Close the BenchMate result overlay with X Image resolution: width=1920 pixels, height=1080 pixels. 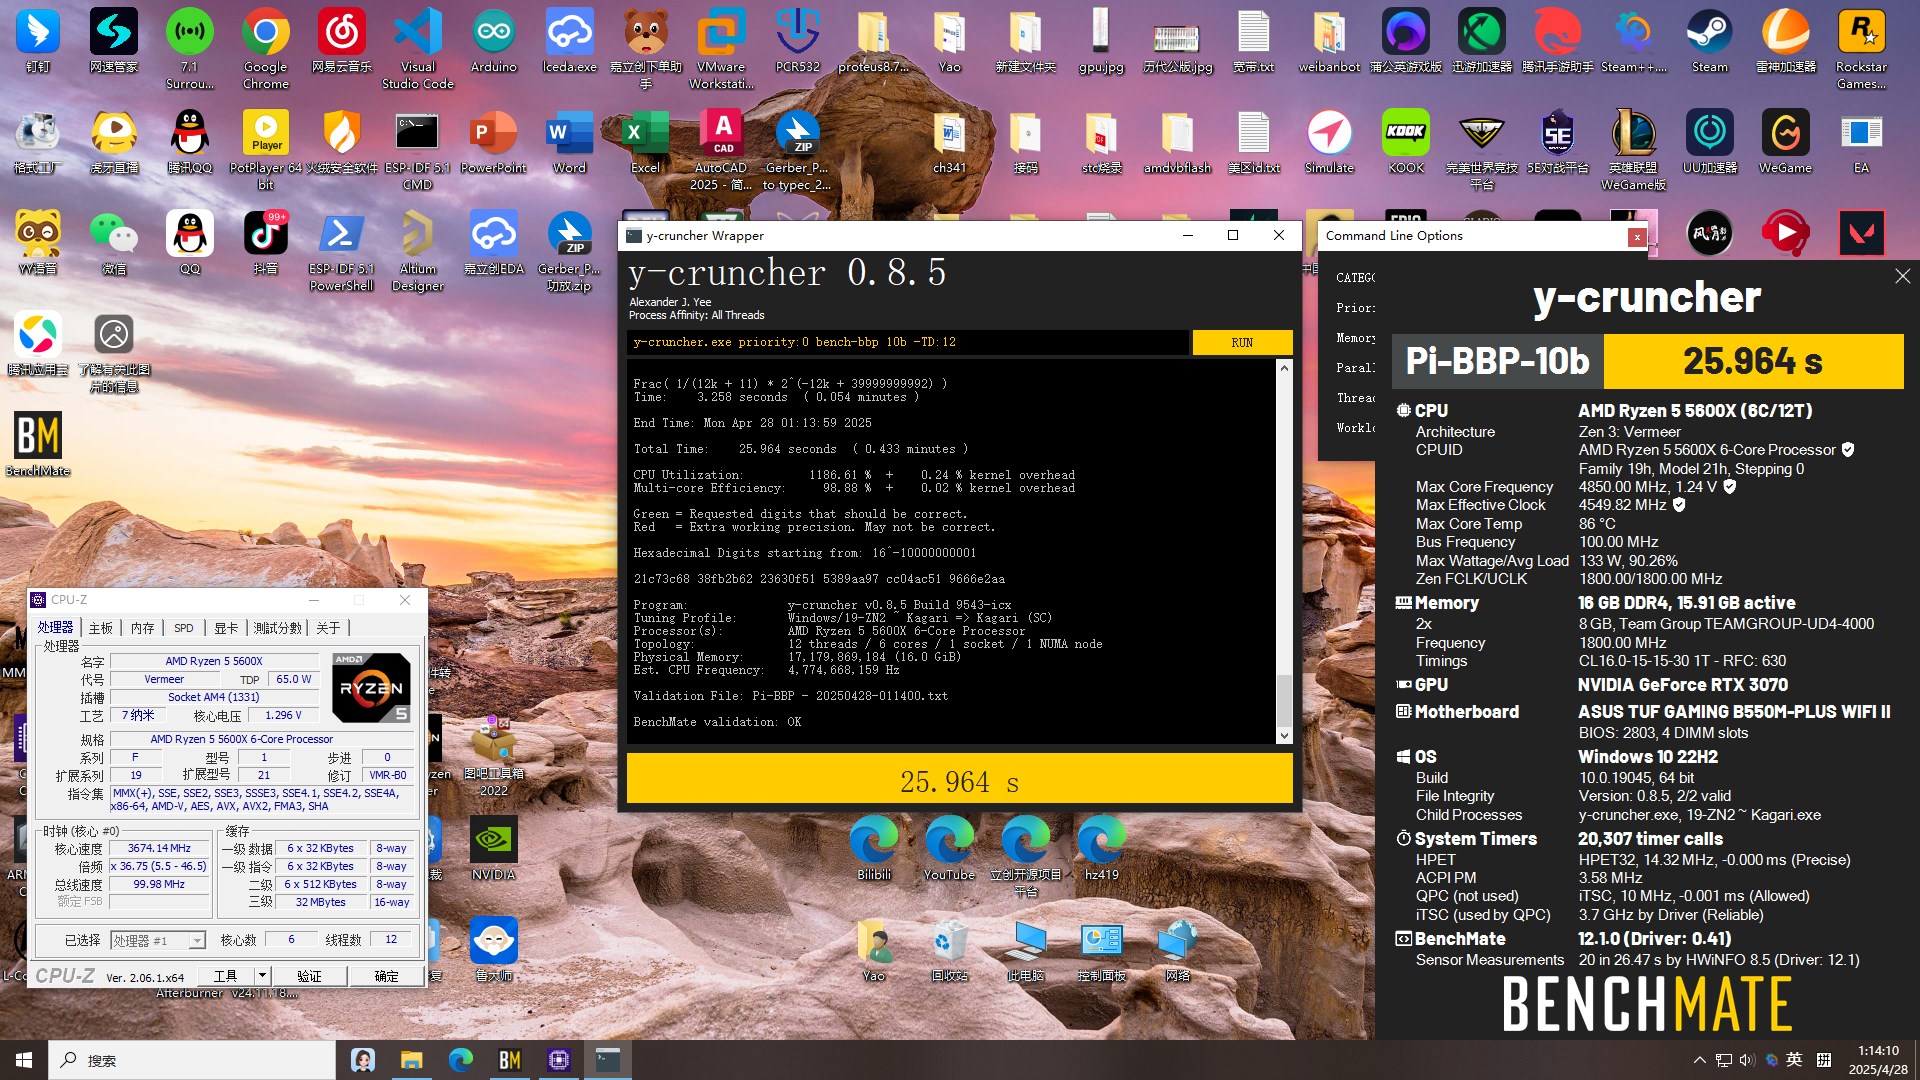tap(1902, 276)
